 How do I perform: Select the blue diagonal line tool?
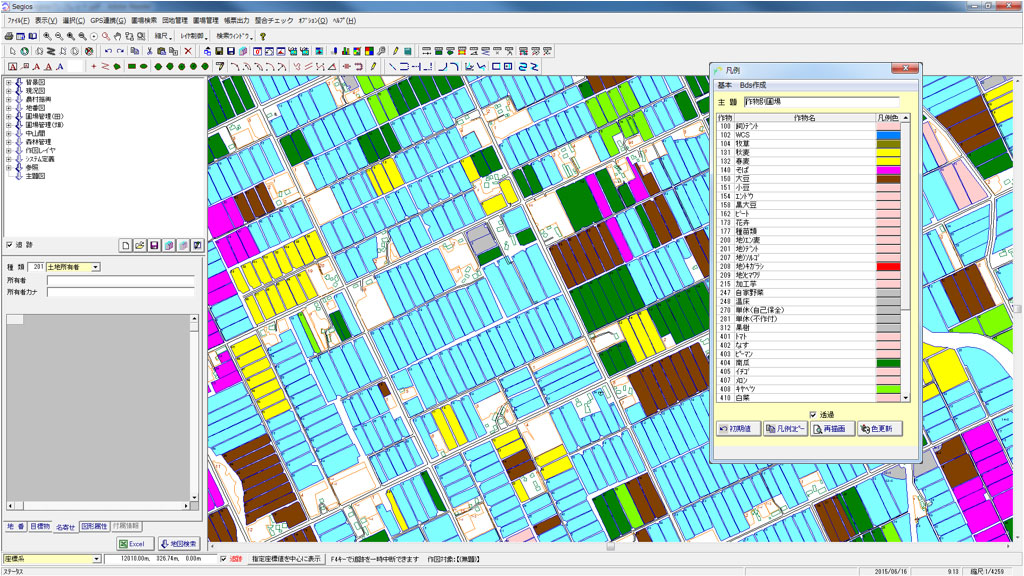click(x=392, y=67)
